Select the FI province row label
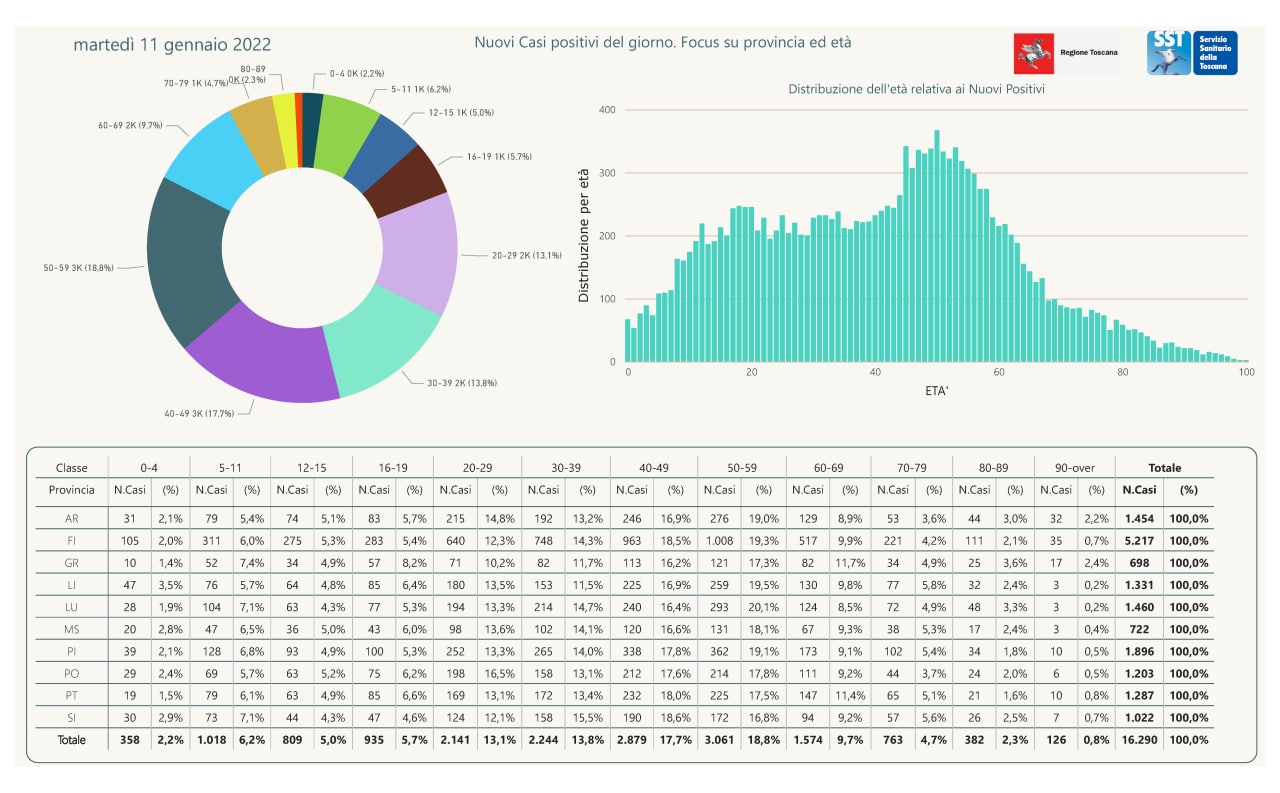1280x793 pixels. click(71, 541)
